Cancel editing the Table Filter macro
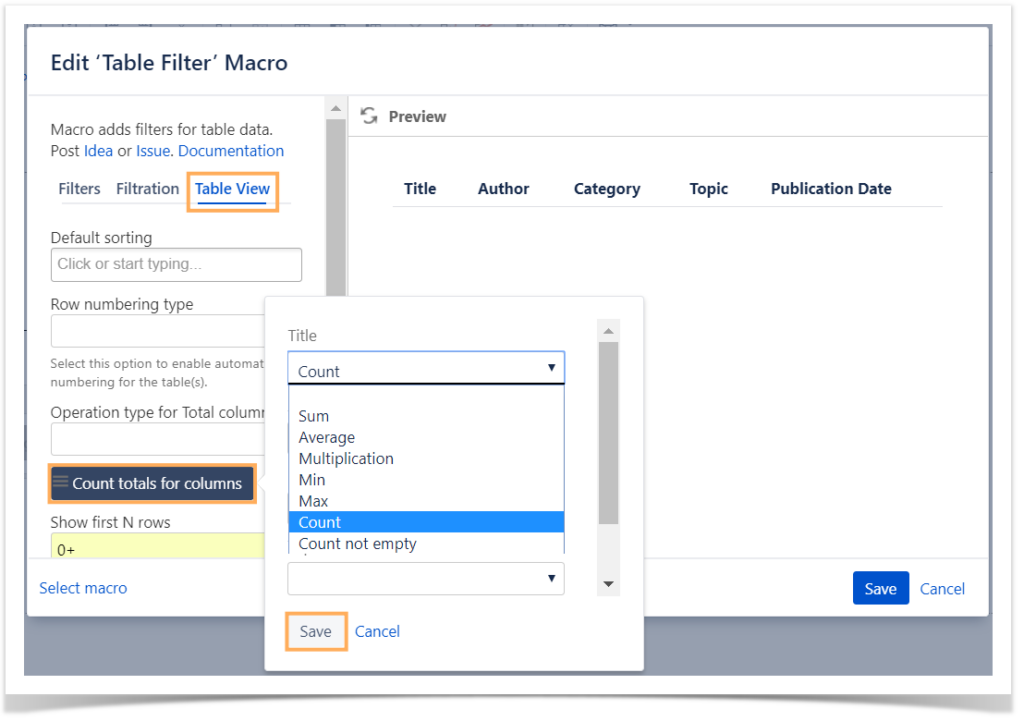Image resolution: width=1024 pixels, height=721 pixels. (x=941, y=588)
